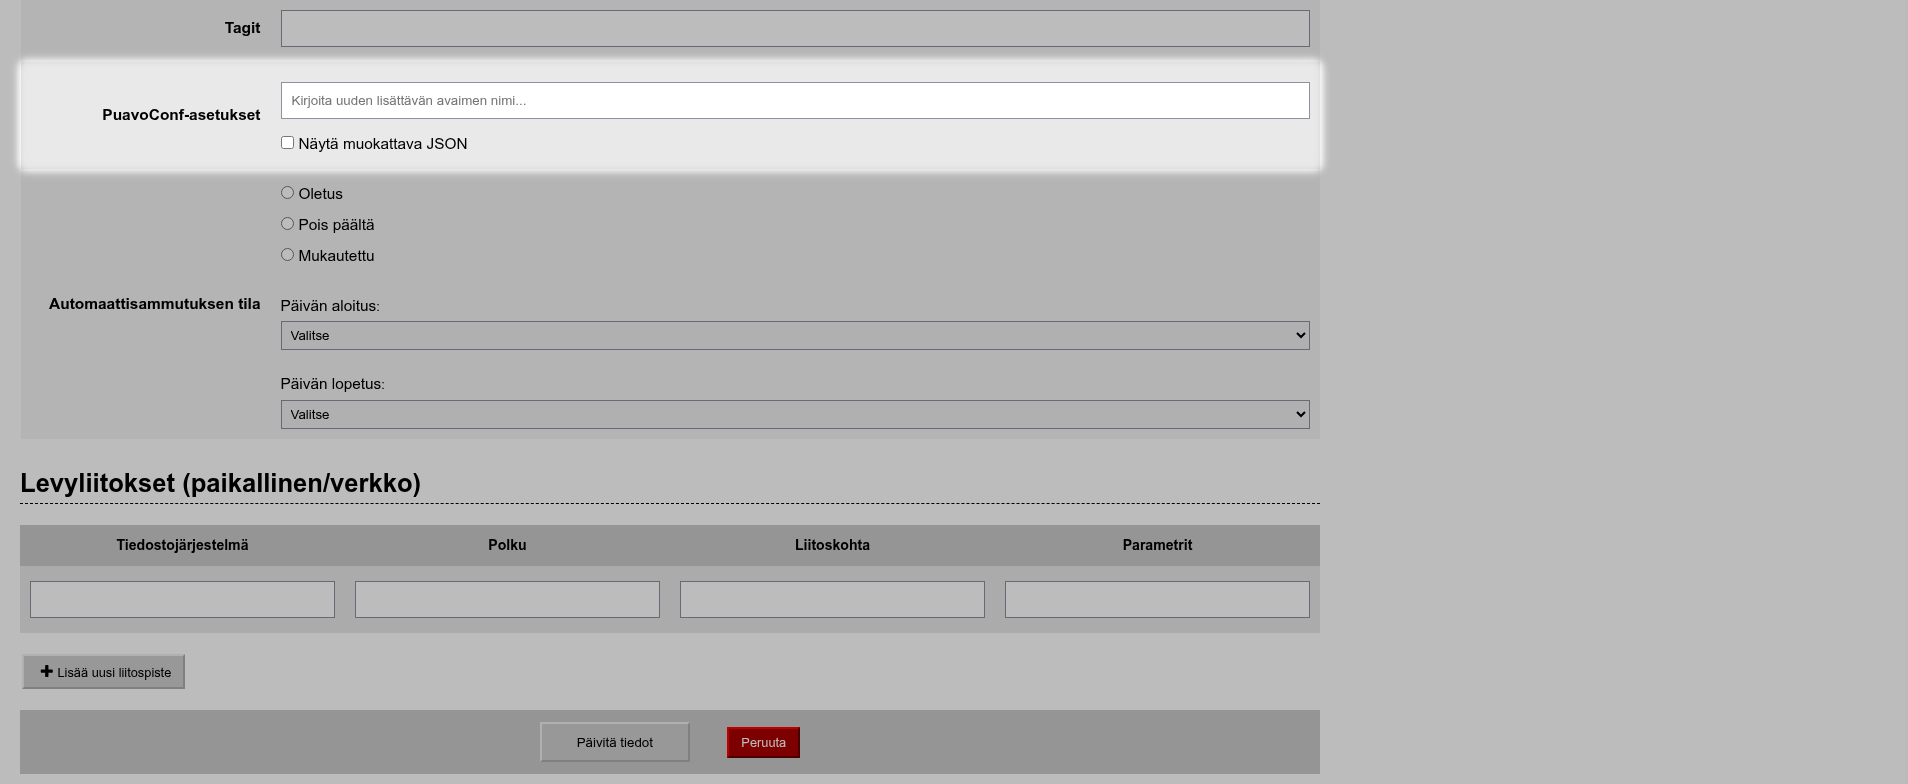This screenshot has width=1908, height=784.
Task: Click the input under Parametrit column
Action: (1157, 600)
